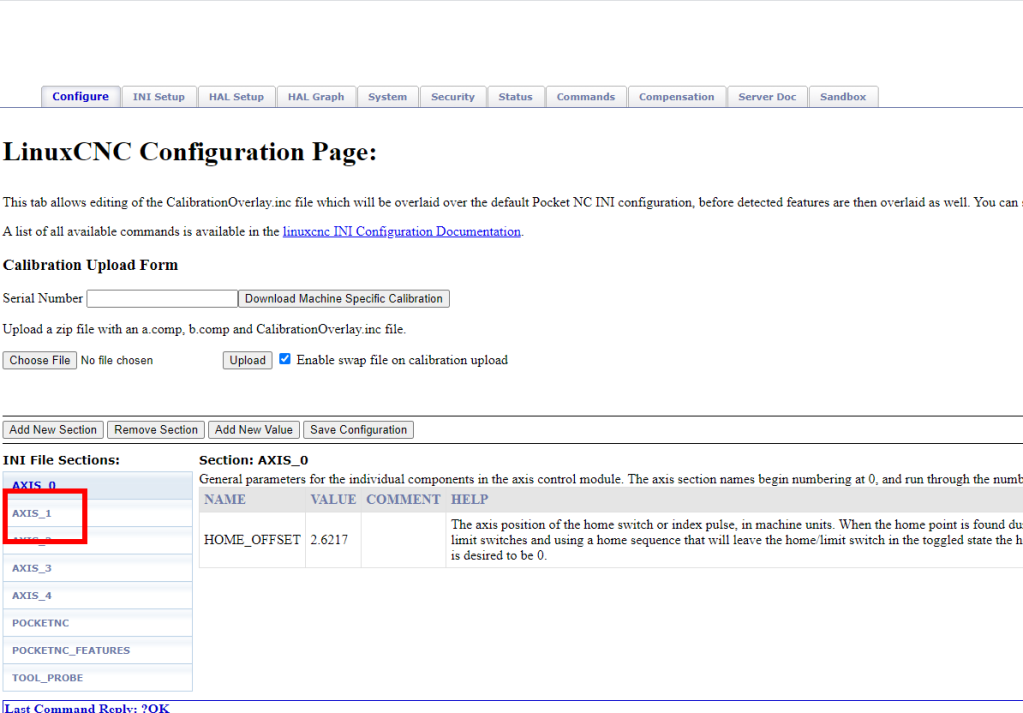
Task: Click Add New Section button
Action: click(53, 430)
